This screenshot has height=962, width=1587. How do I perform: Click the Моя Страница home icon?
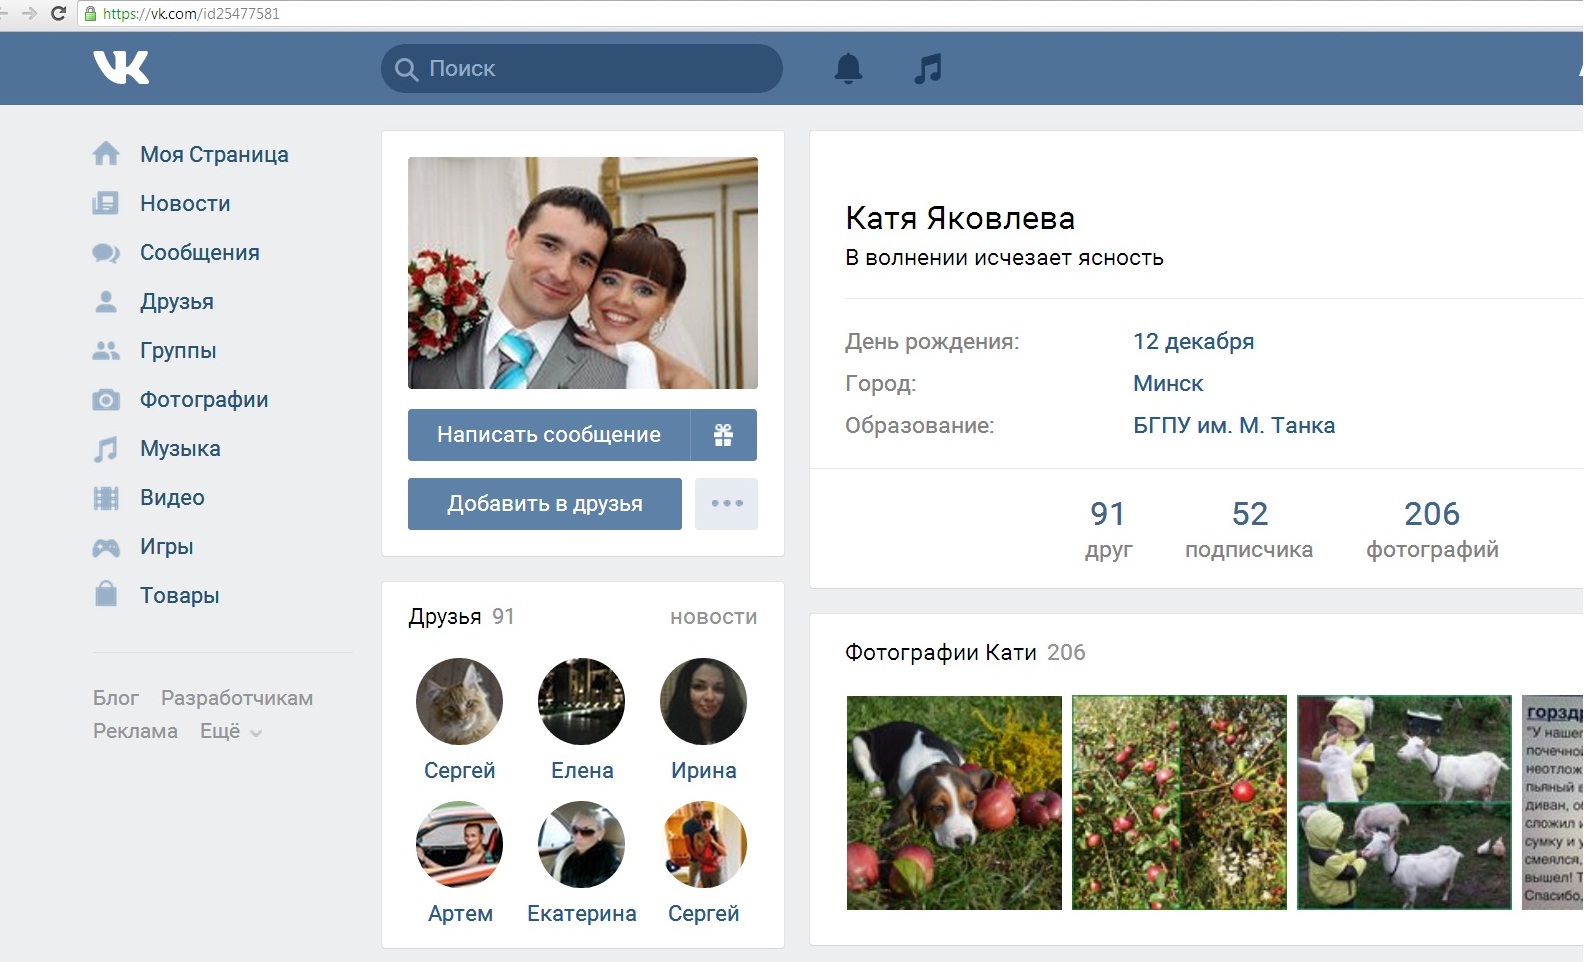(x=106, y=154)
